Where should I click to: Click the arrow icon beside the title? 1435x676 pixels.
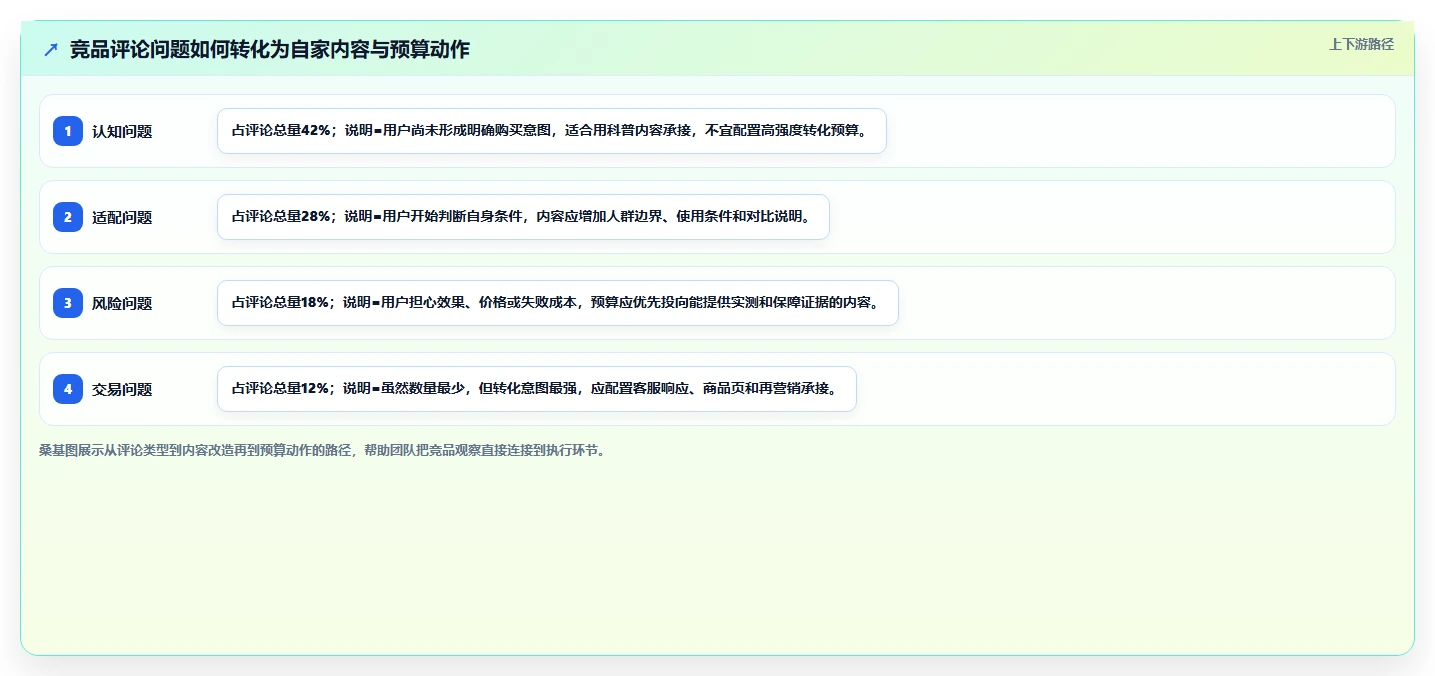click(x=51, y=49)
